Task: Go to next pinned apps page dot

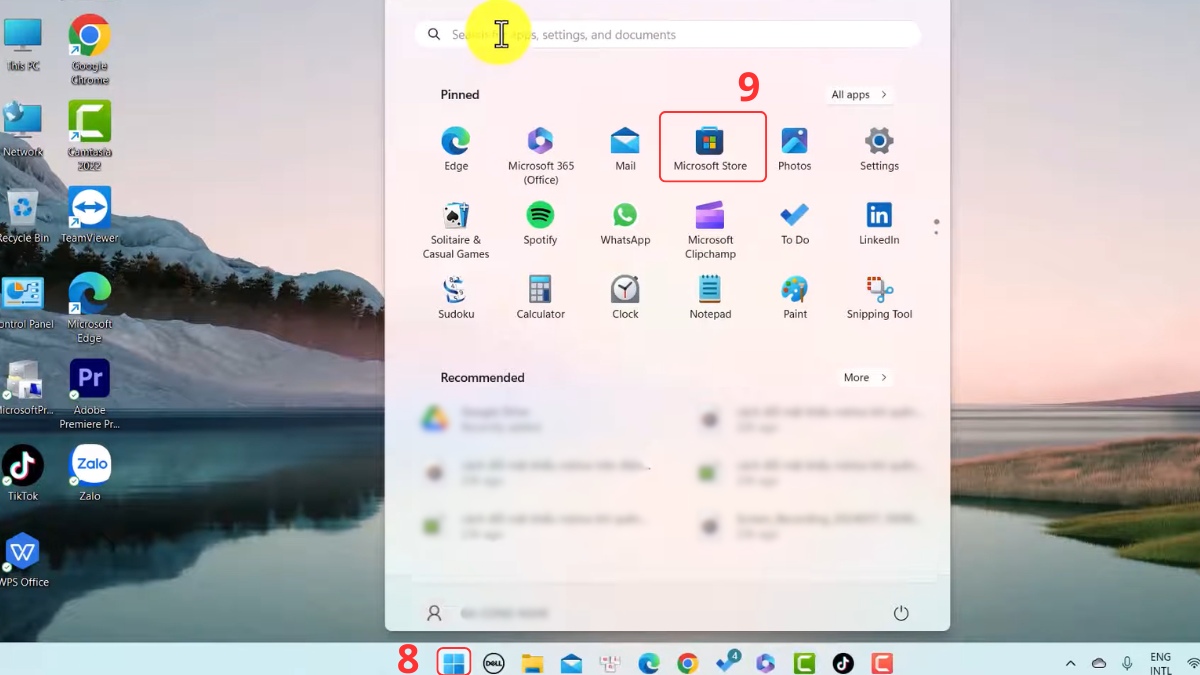Action: [936, 233]
